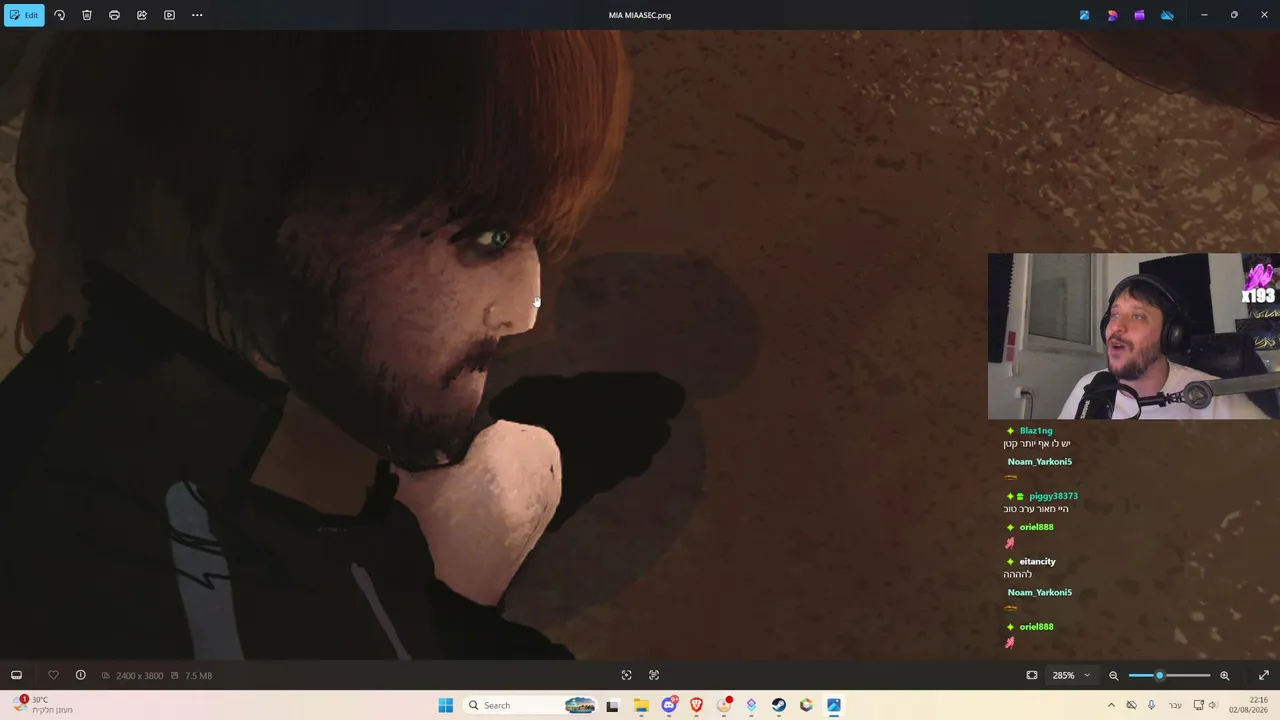The width and height of the screenshot is (1280, 720).
Task: Click the 7.5 MB file size text
Action: [198, 676]
